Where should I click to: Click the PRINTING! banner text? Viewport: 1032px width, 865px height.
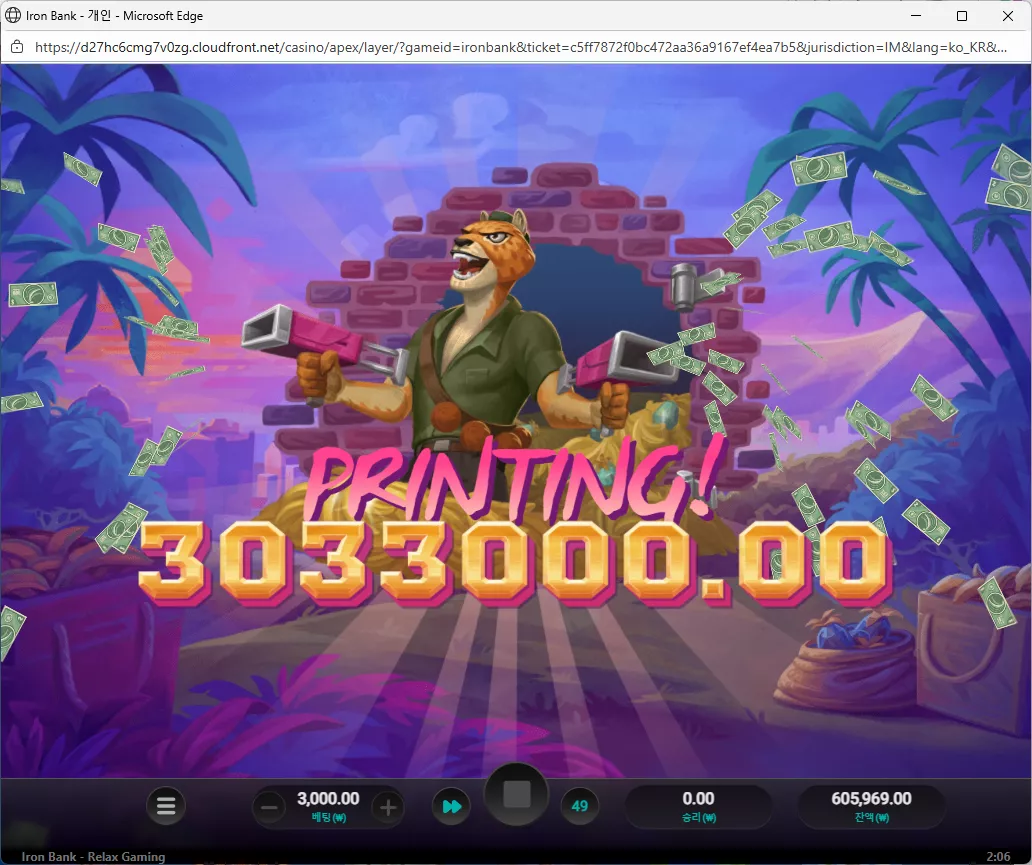tap(513, 479)
